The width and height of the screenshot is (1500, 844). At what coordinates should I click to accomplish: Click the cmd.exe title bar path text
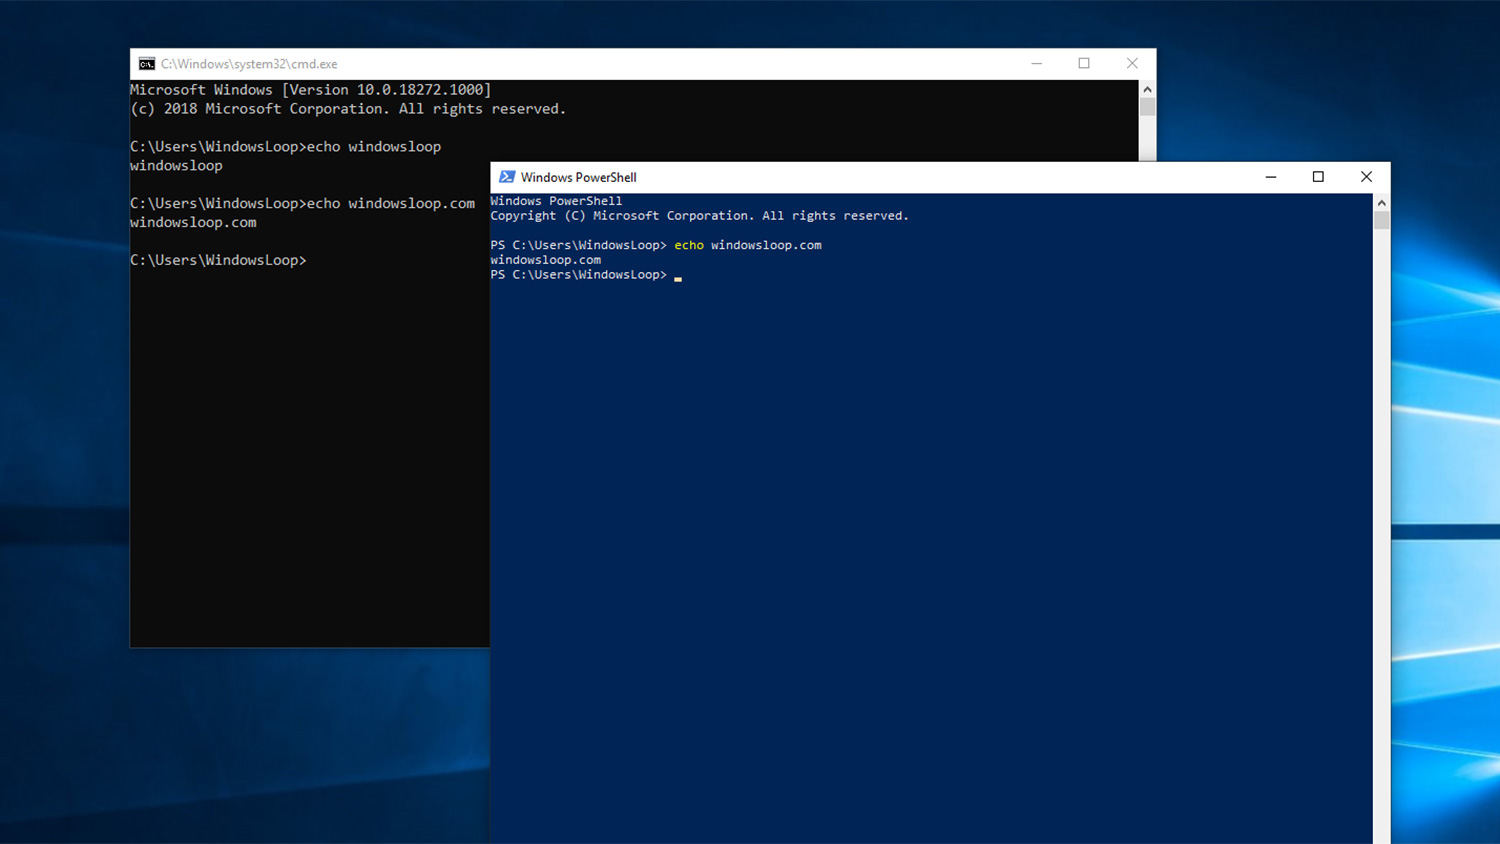click(248, 63)
